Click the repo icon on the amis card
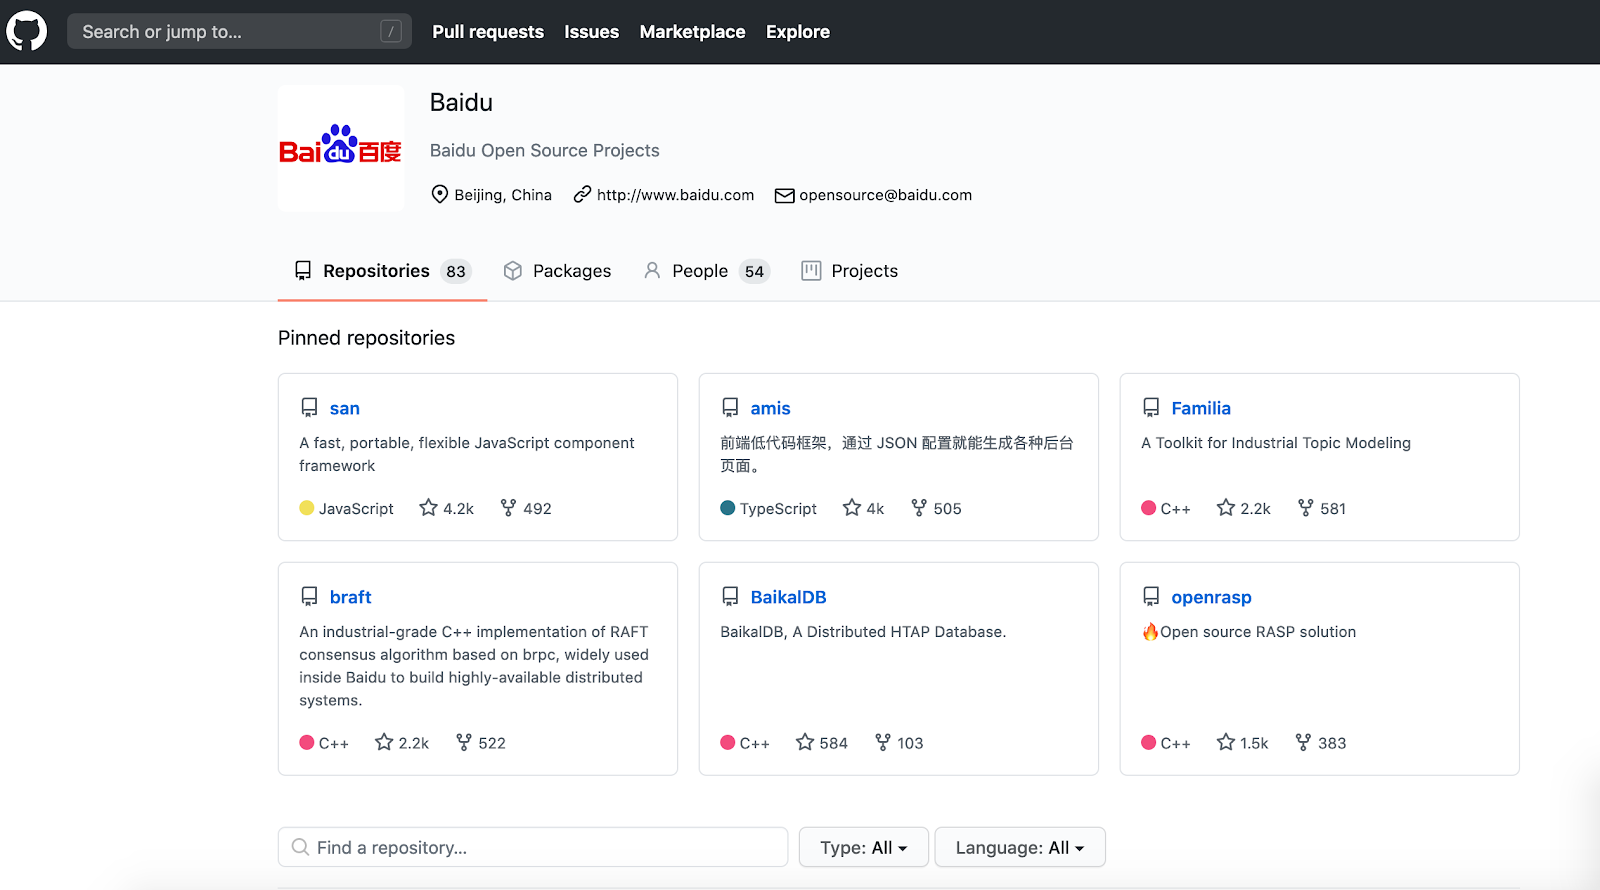 tap(730, 408)
